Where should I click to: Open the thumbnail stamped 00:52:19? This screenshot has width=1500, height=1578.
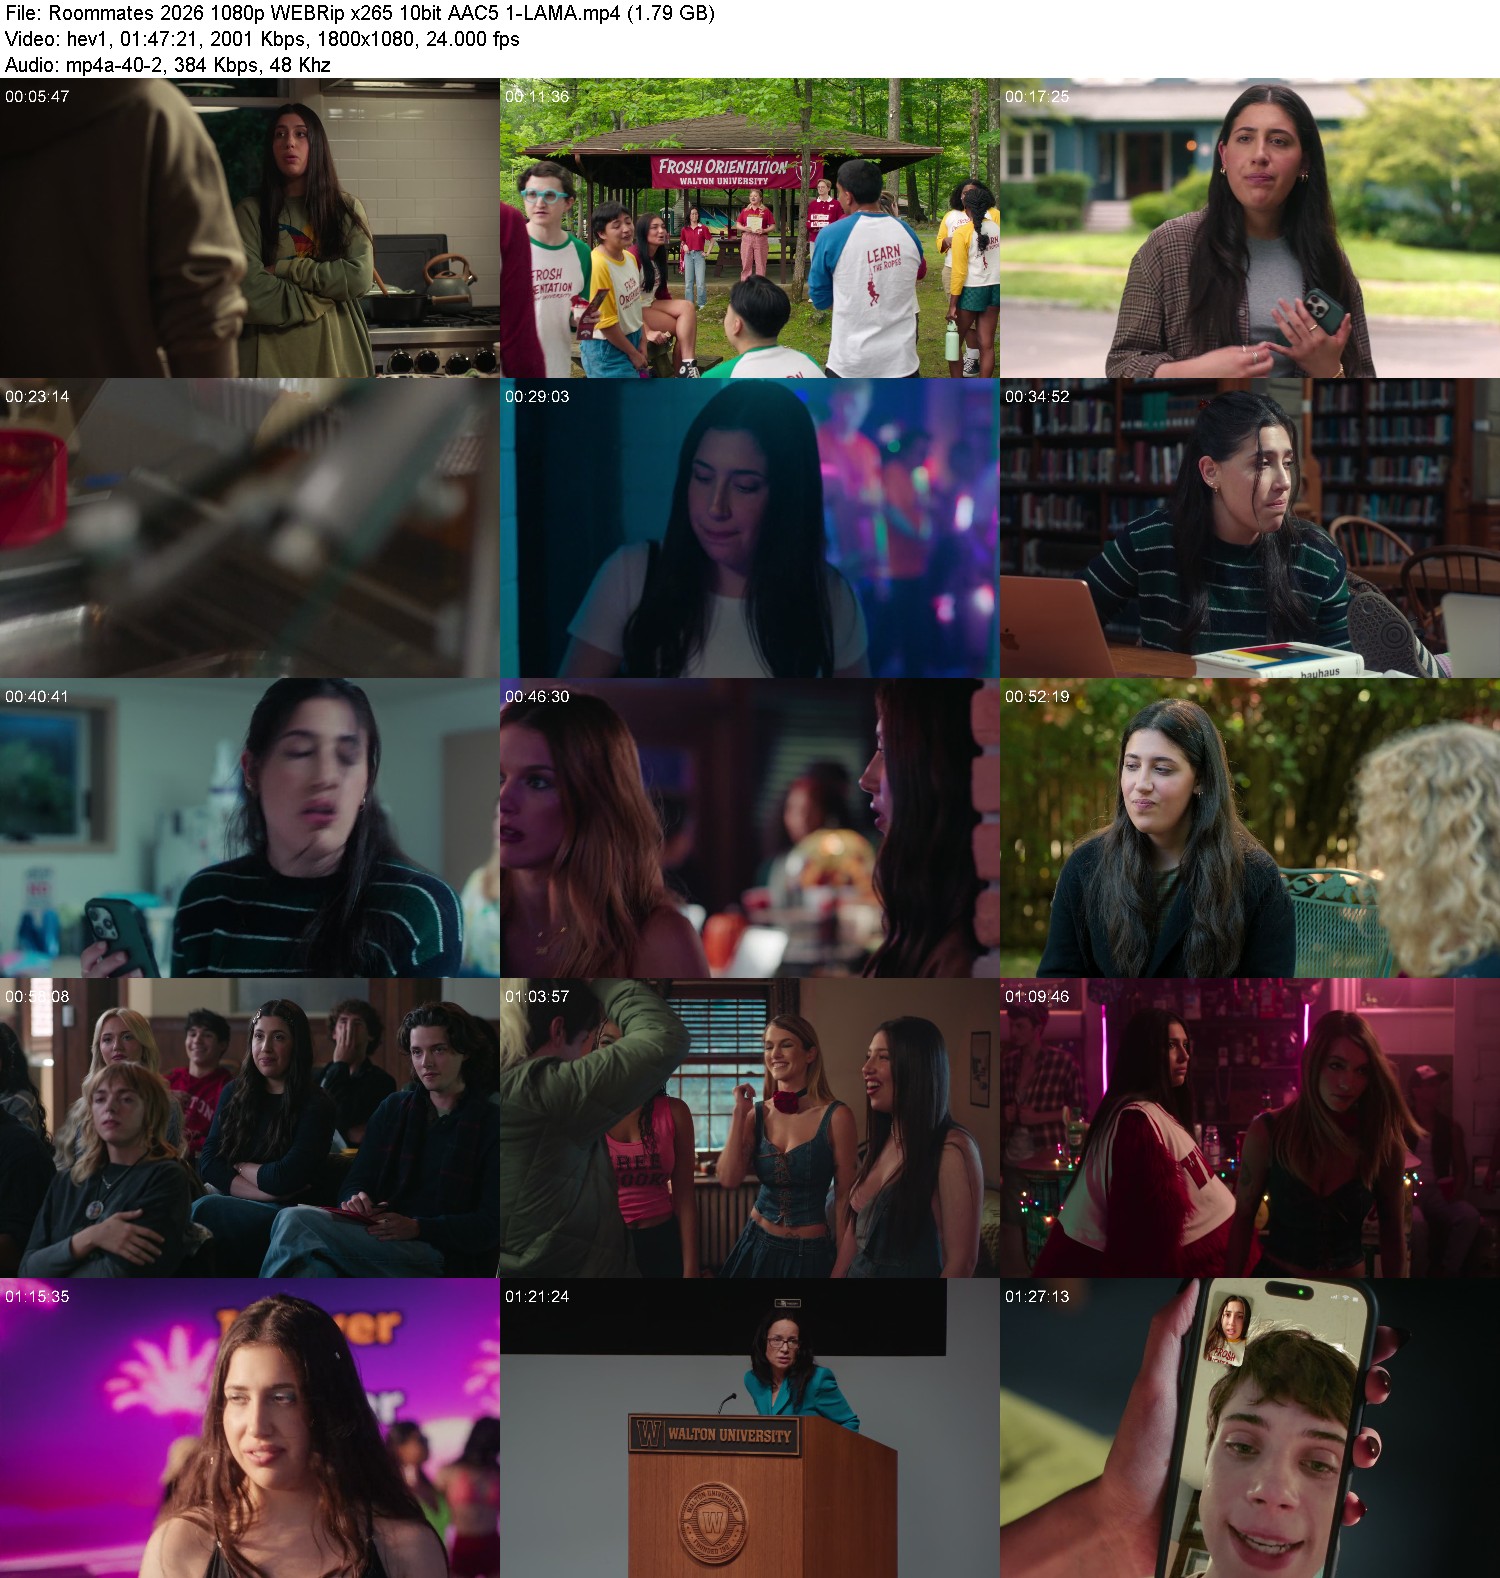[x=1250, y=828]
